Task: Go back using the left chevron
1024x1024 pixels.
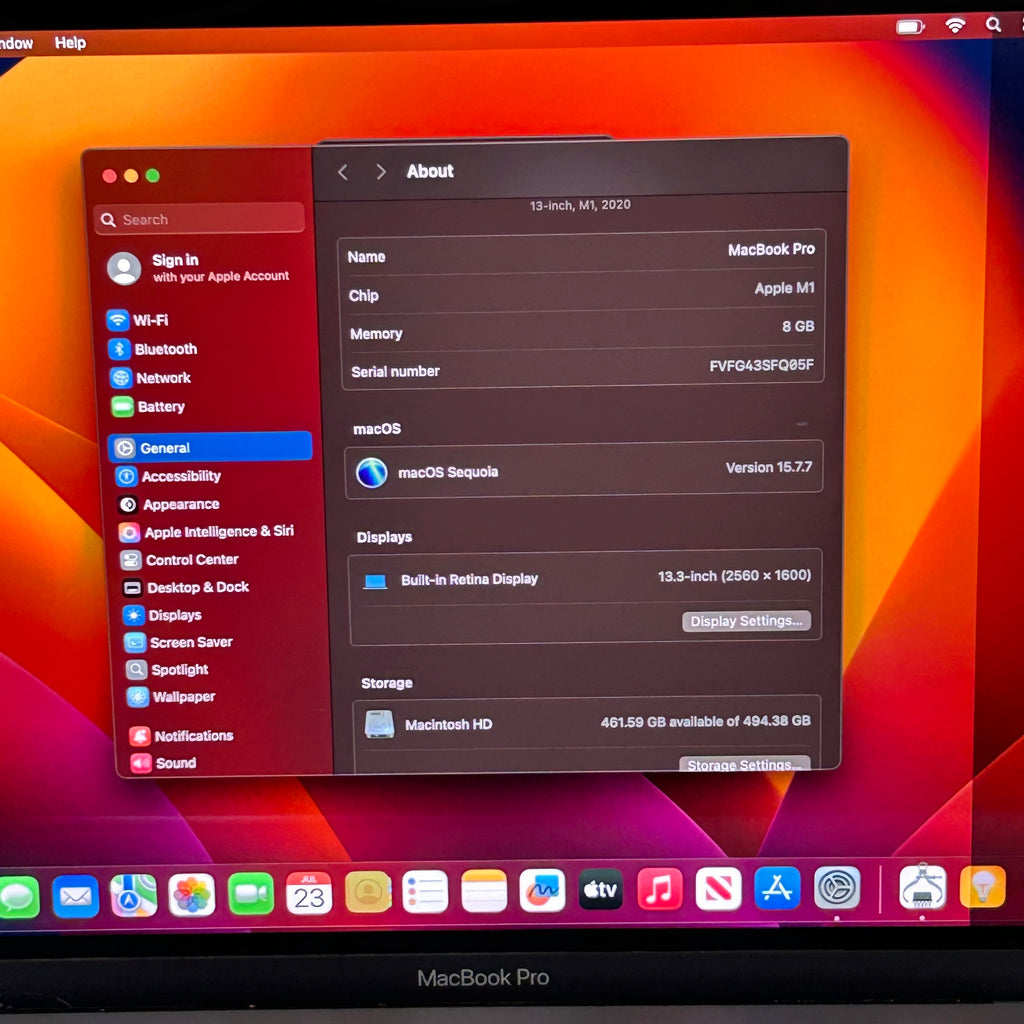Action: tap(343, 172)
